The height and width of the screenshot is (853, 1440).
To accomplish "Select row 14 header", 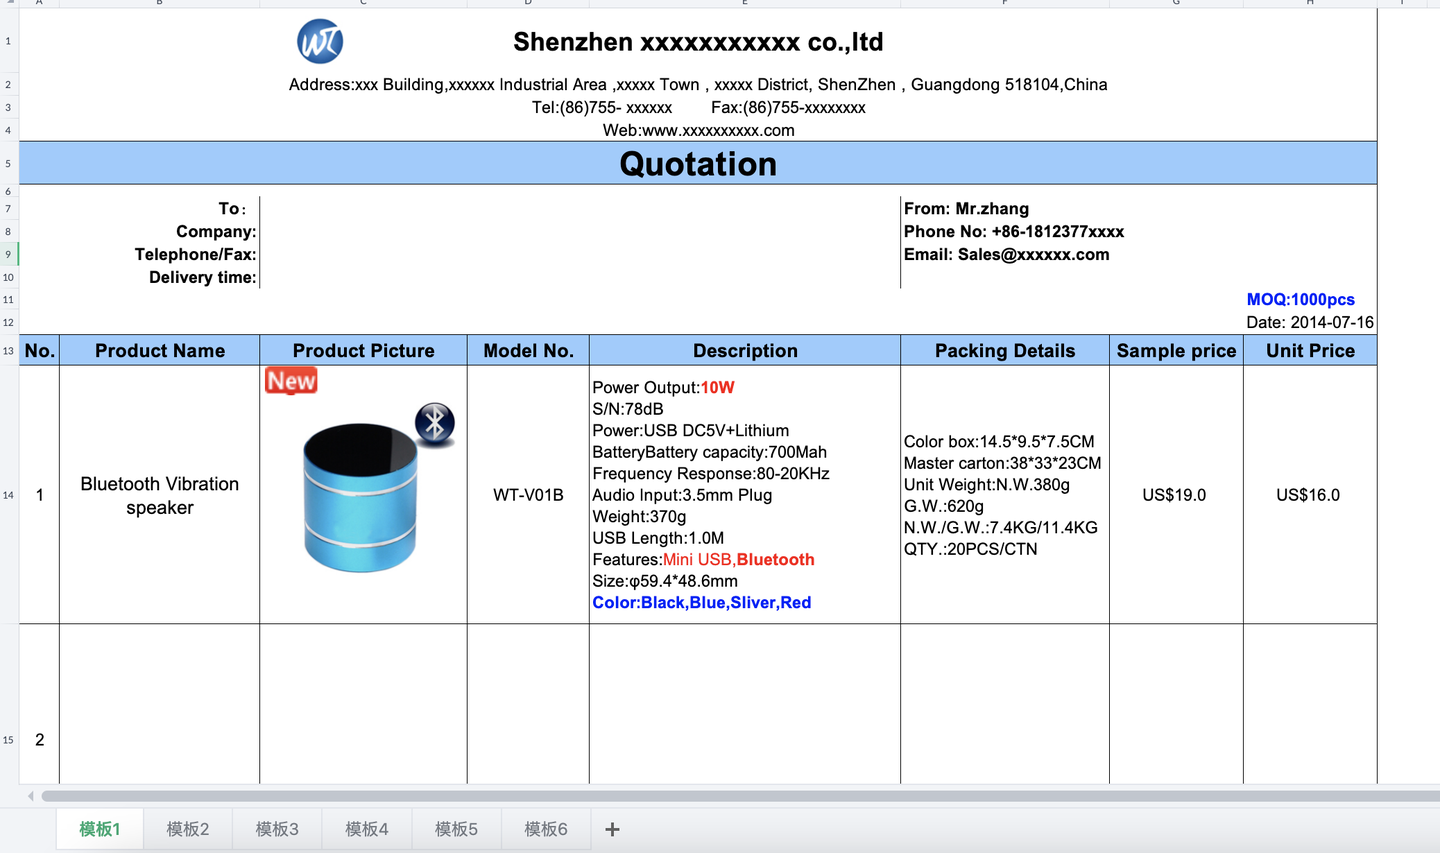I will 9,495.
